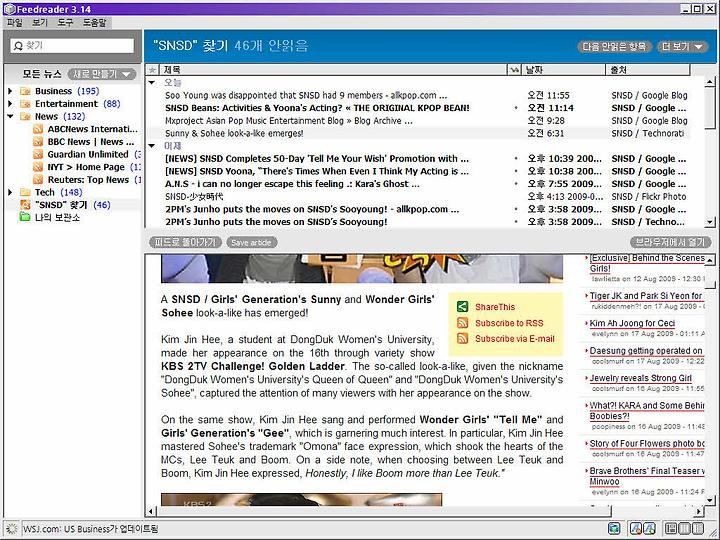Click the article list scroll down arrow
This screenshot has height=540, width=720.
710,222
